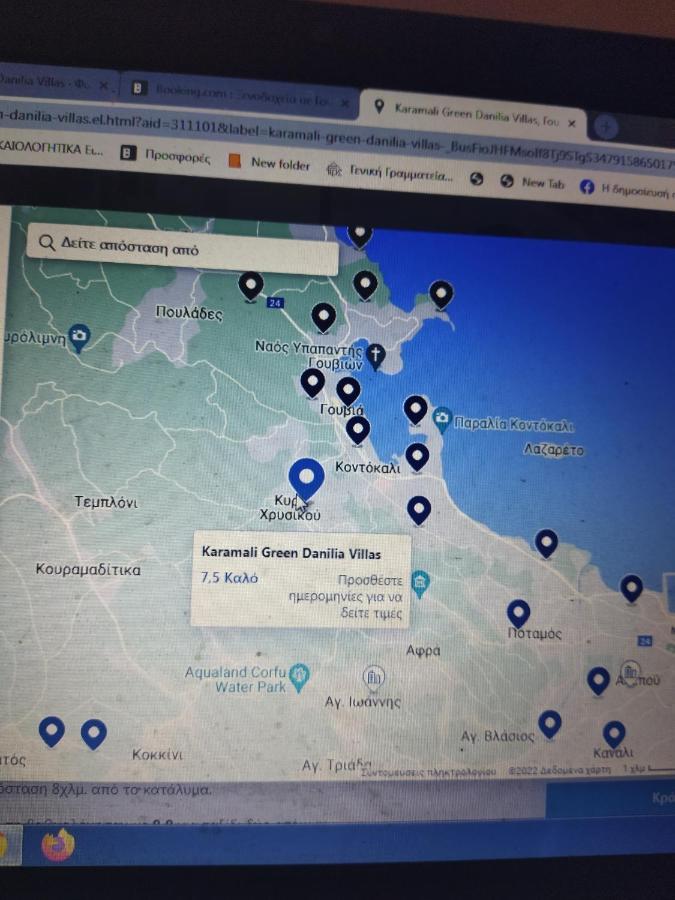Click the Λαζαρέτο island label
Screen dimensions: 675x900
(x=553, y=450)
